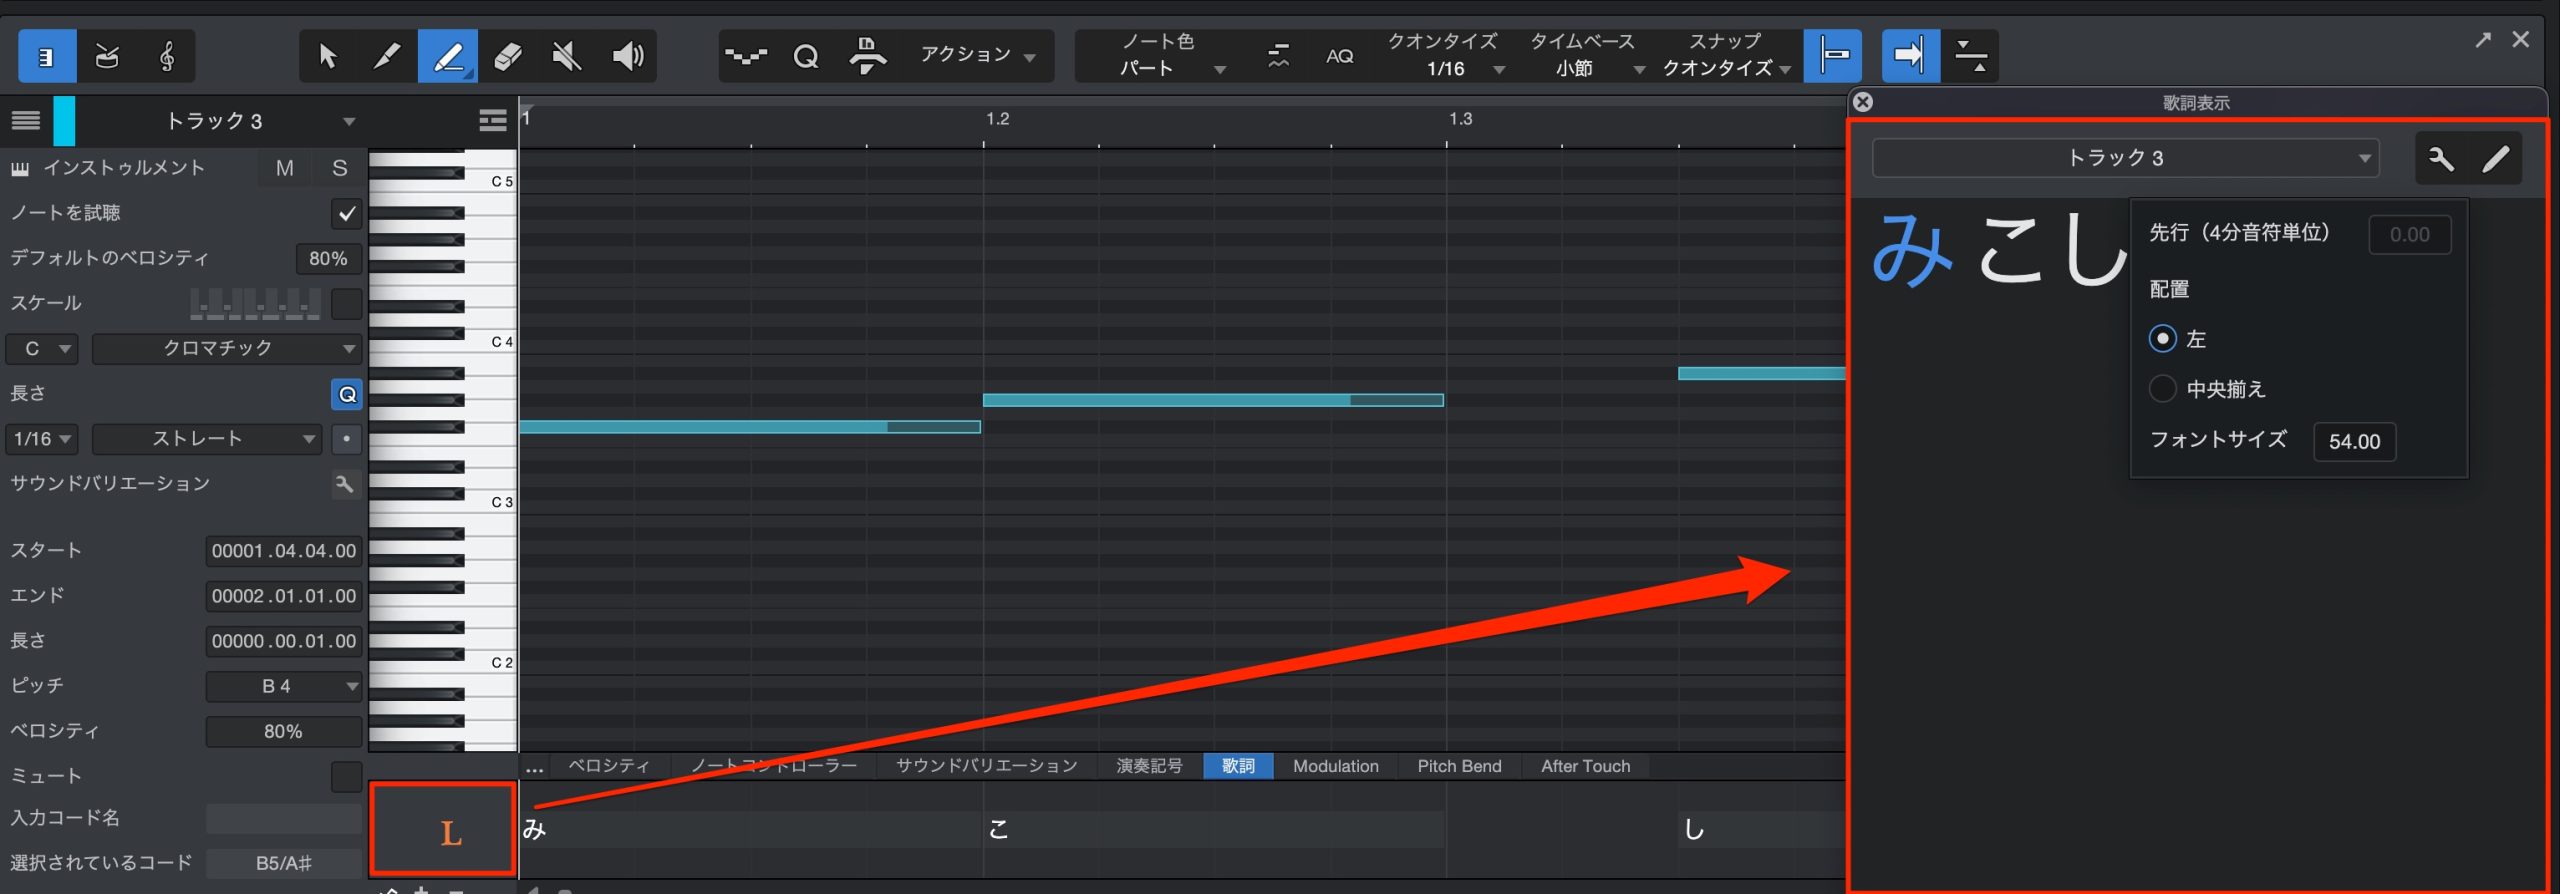Mute track with M button
This screenshot has width=2560, height=894.
pos(285,168)
